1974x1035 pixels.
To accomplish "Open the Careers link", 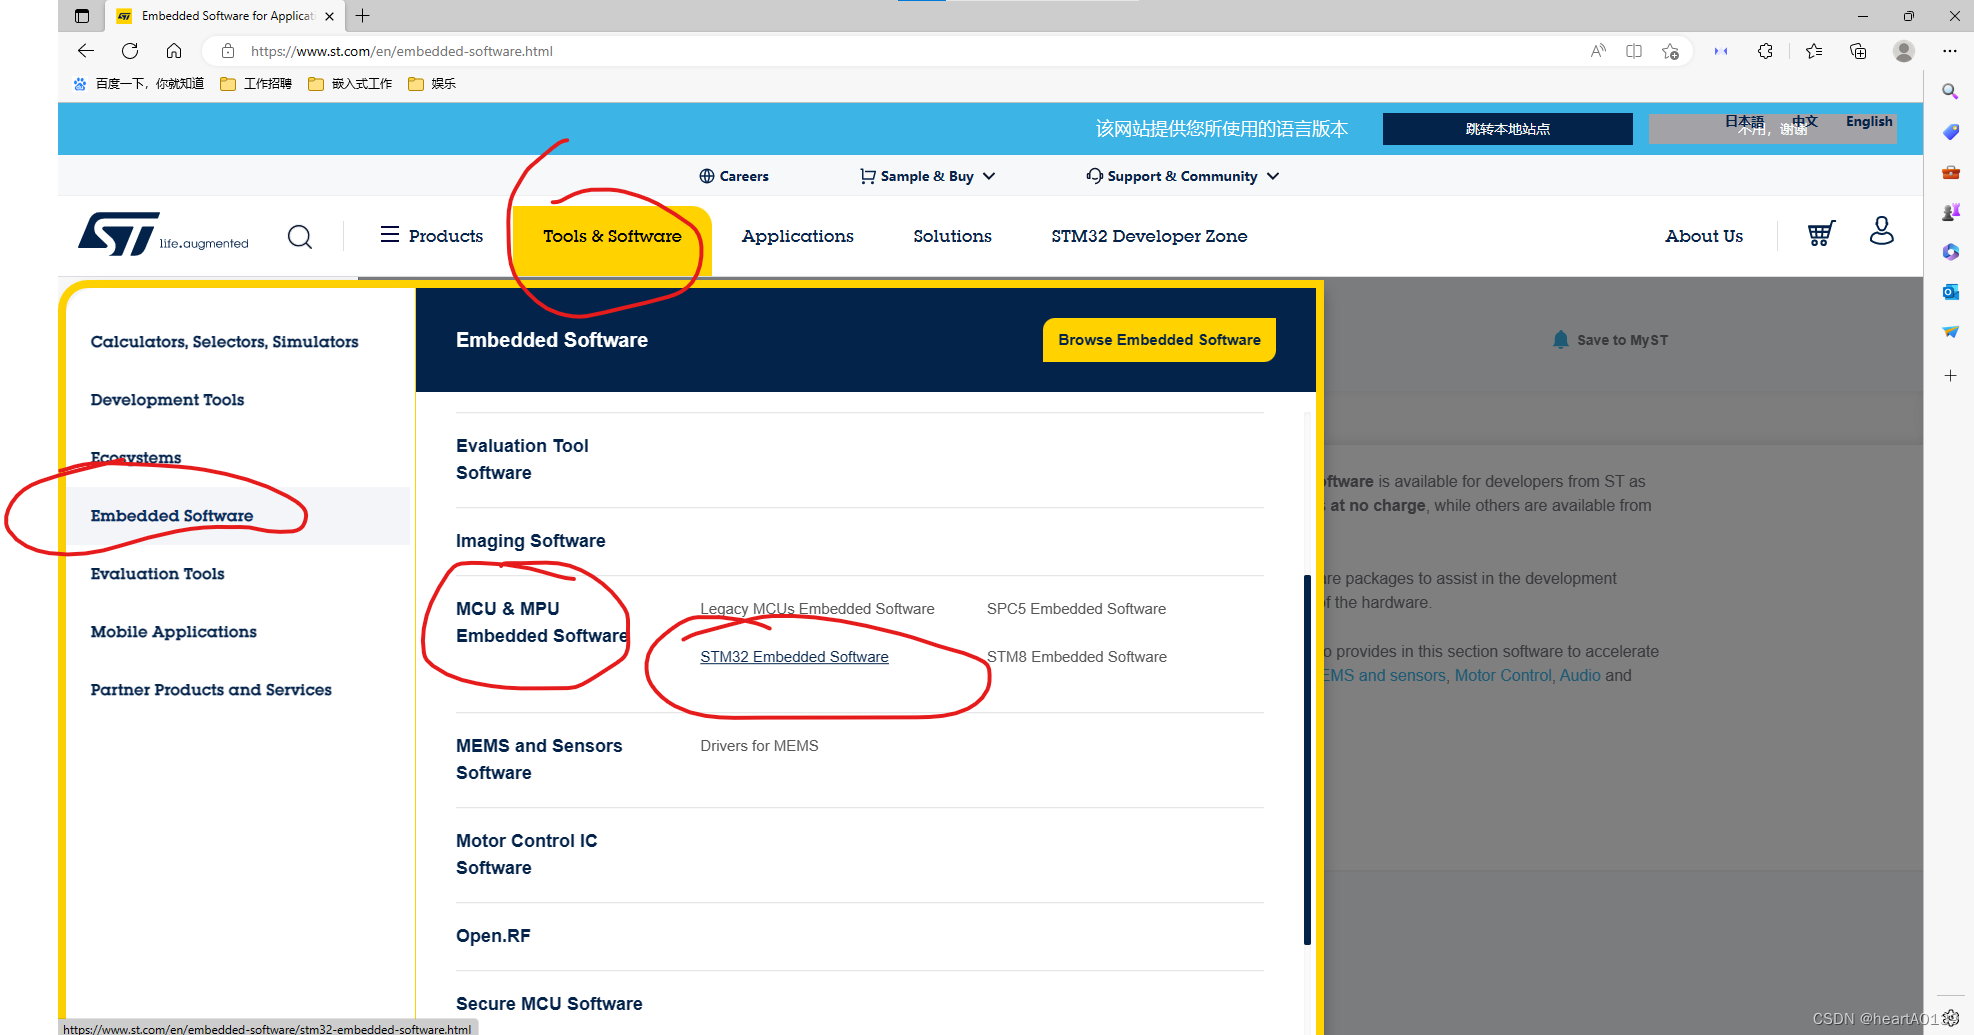I will pyautogui.click(x=734, y=176).
